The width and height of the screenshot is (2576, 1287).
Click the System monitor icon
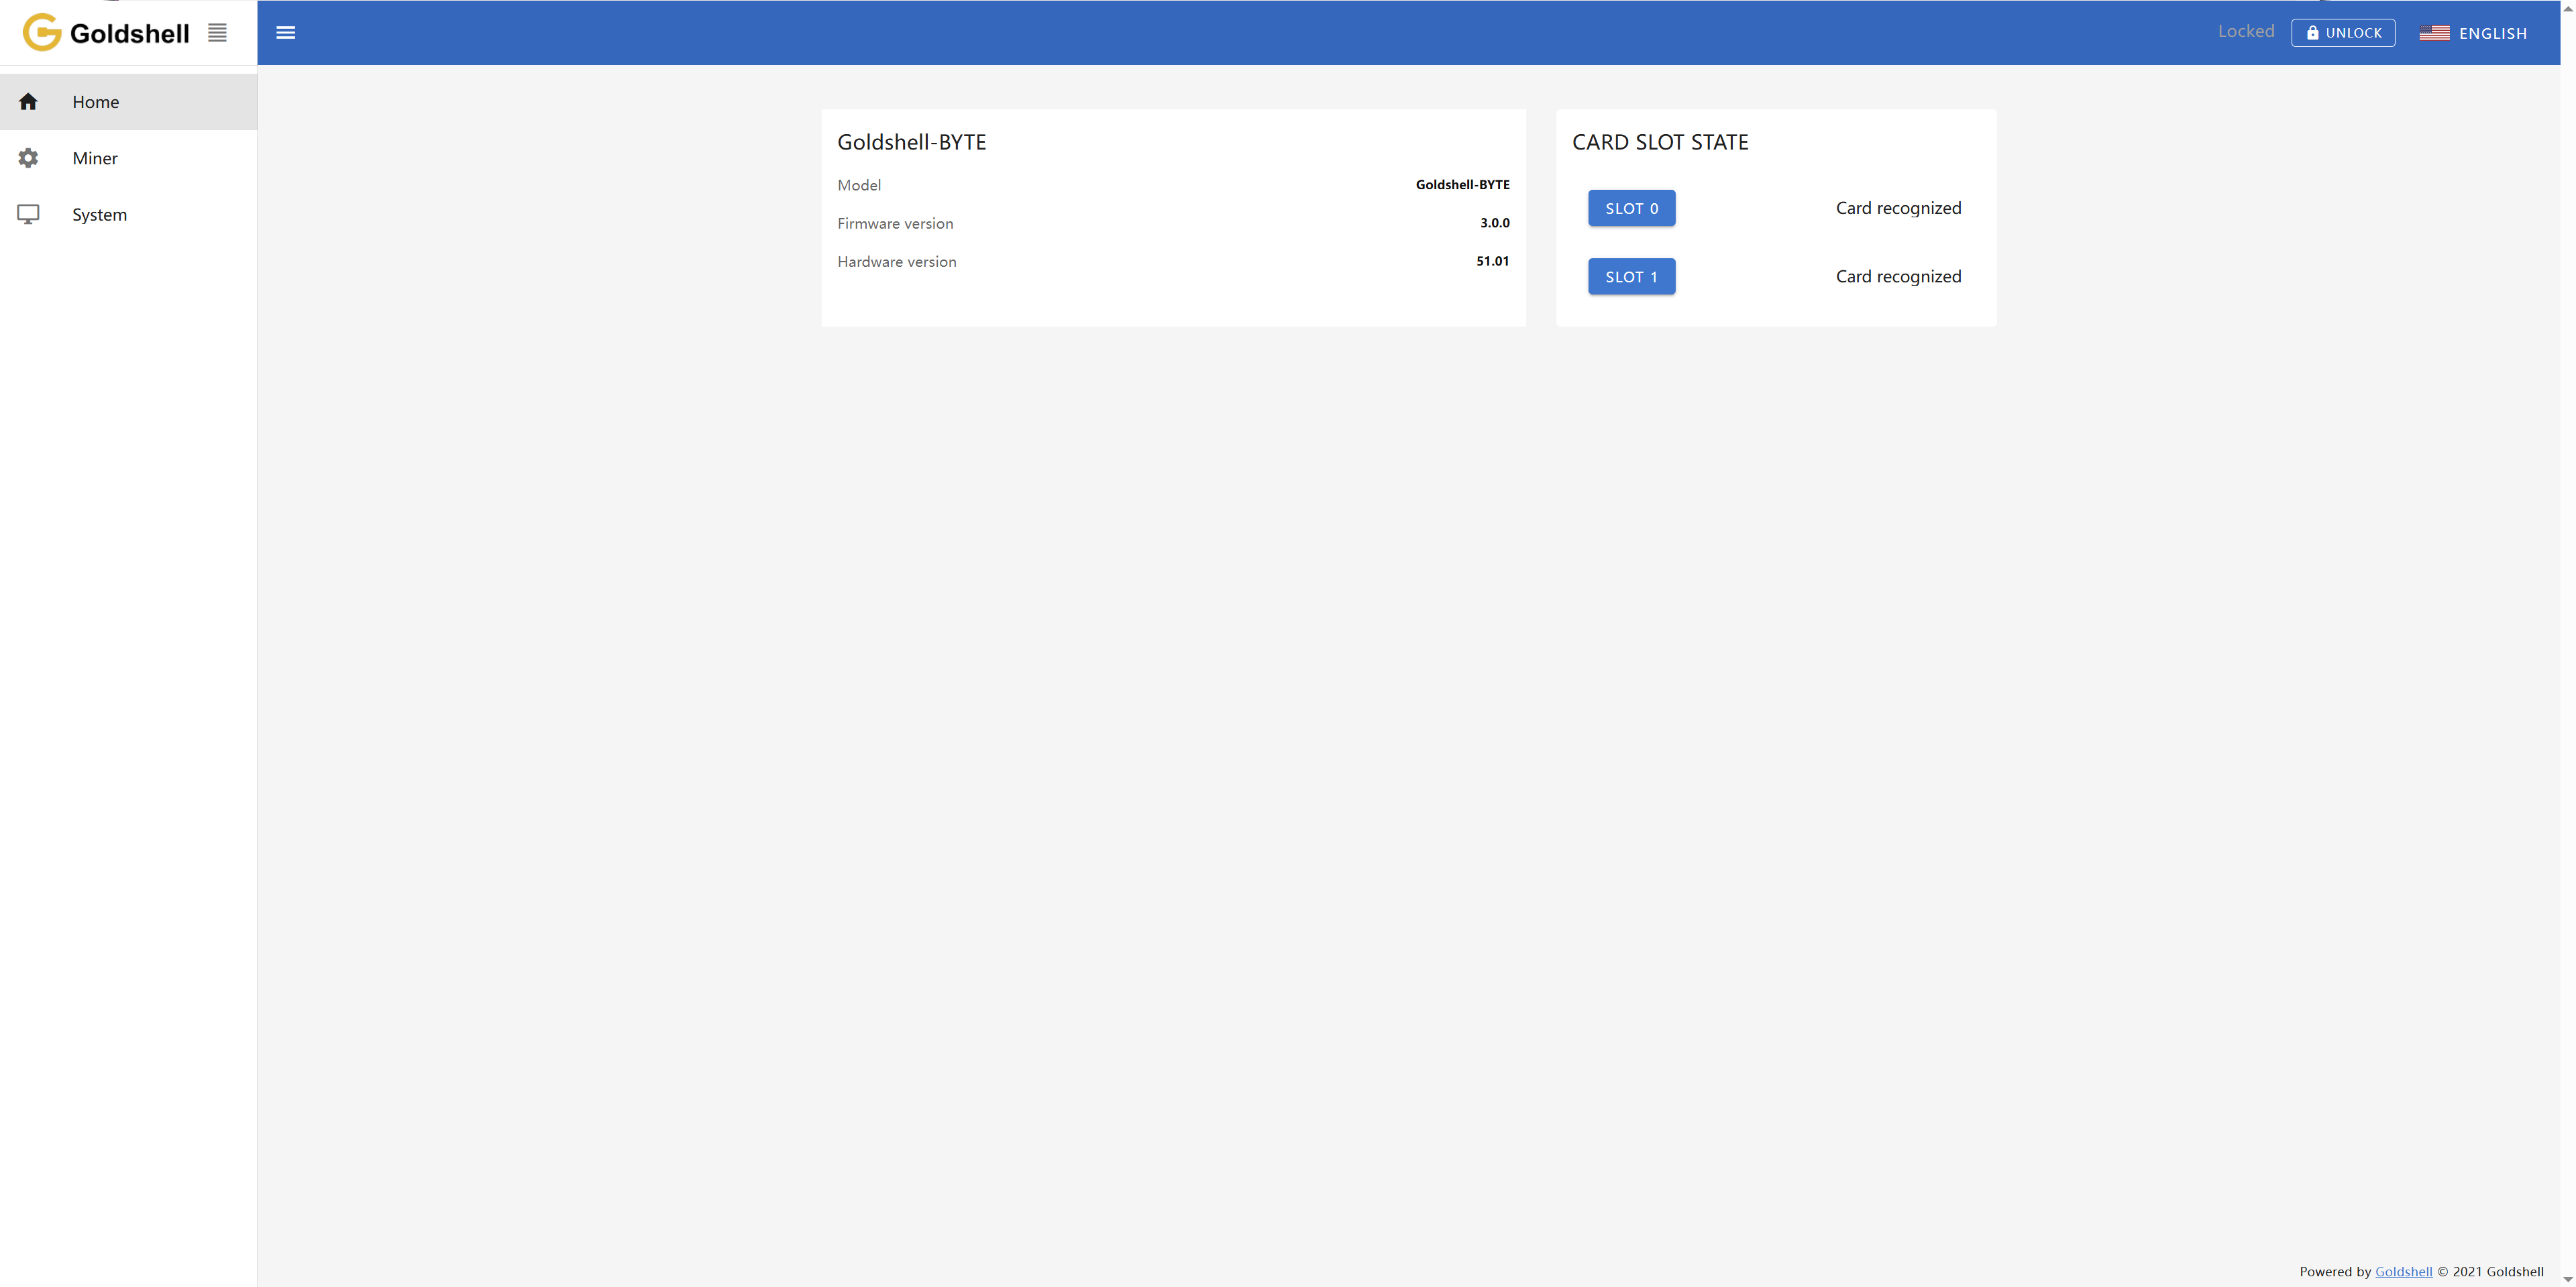pos(28,214)
